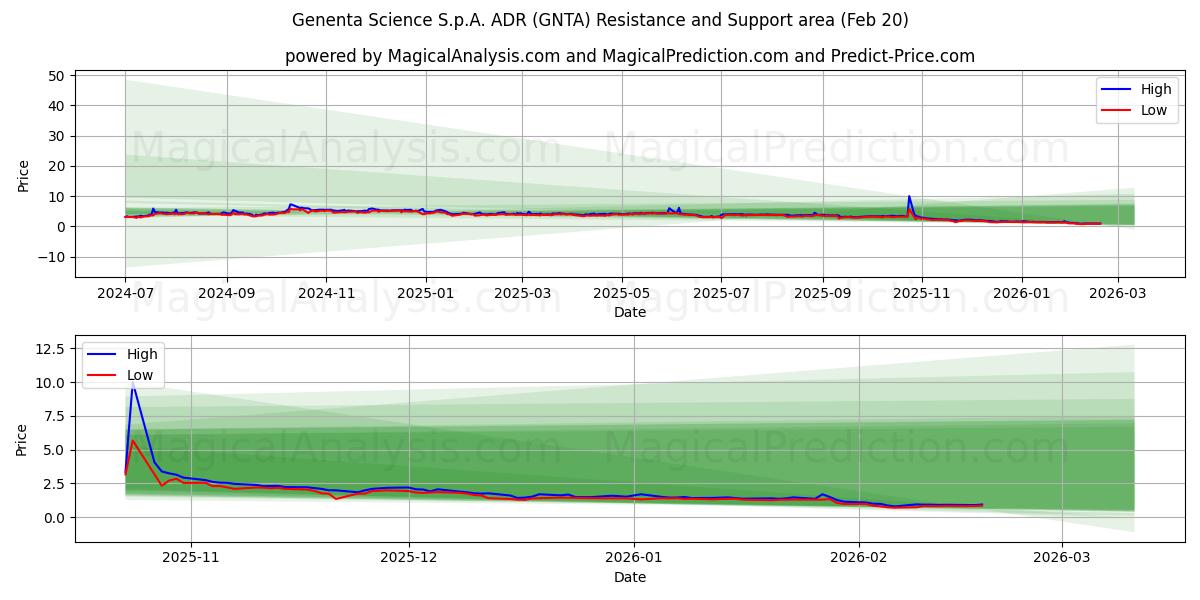Screen dimensions: 1200x600
Task: Click the '50' price tick on top chart
Action: [x=56, y=76]
